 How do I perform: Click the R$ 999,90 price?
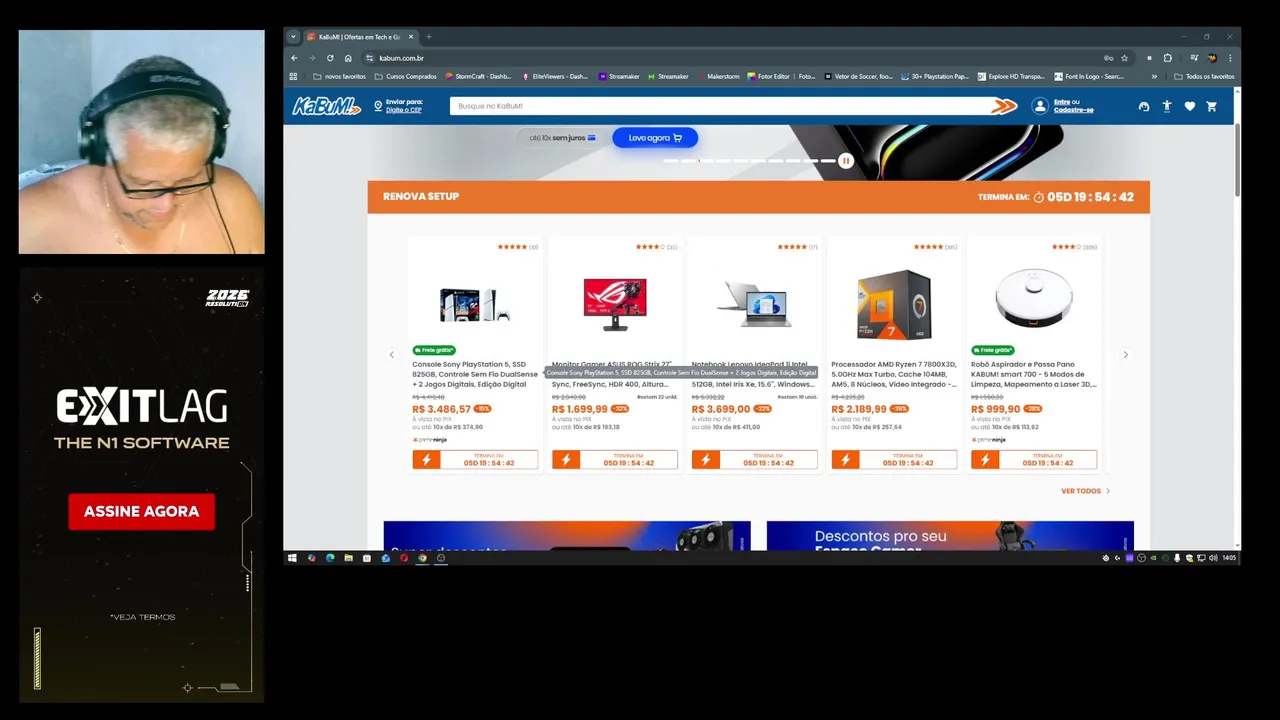click(x=995, y=409)
